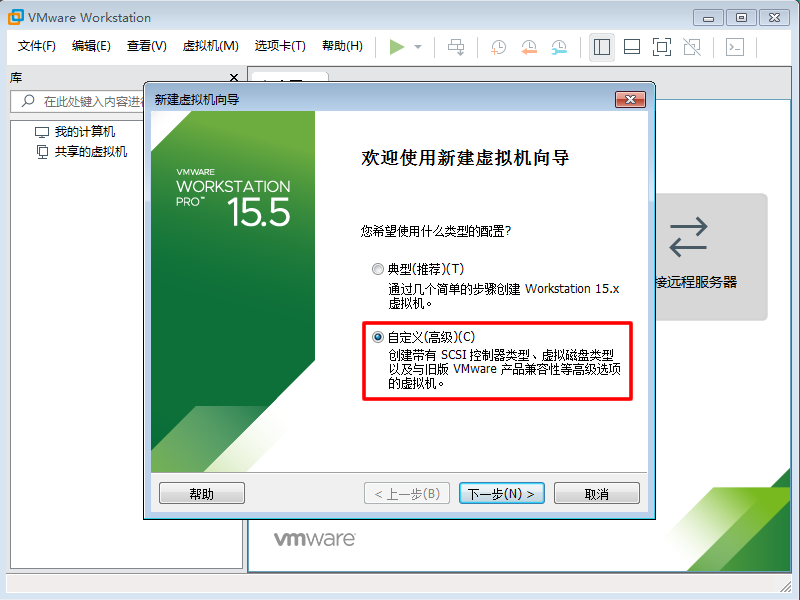Open the 文件(F) menu

pyautogui.click(x=37, y=46)
